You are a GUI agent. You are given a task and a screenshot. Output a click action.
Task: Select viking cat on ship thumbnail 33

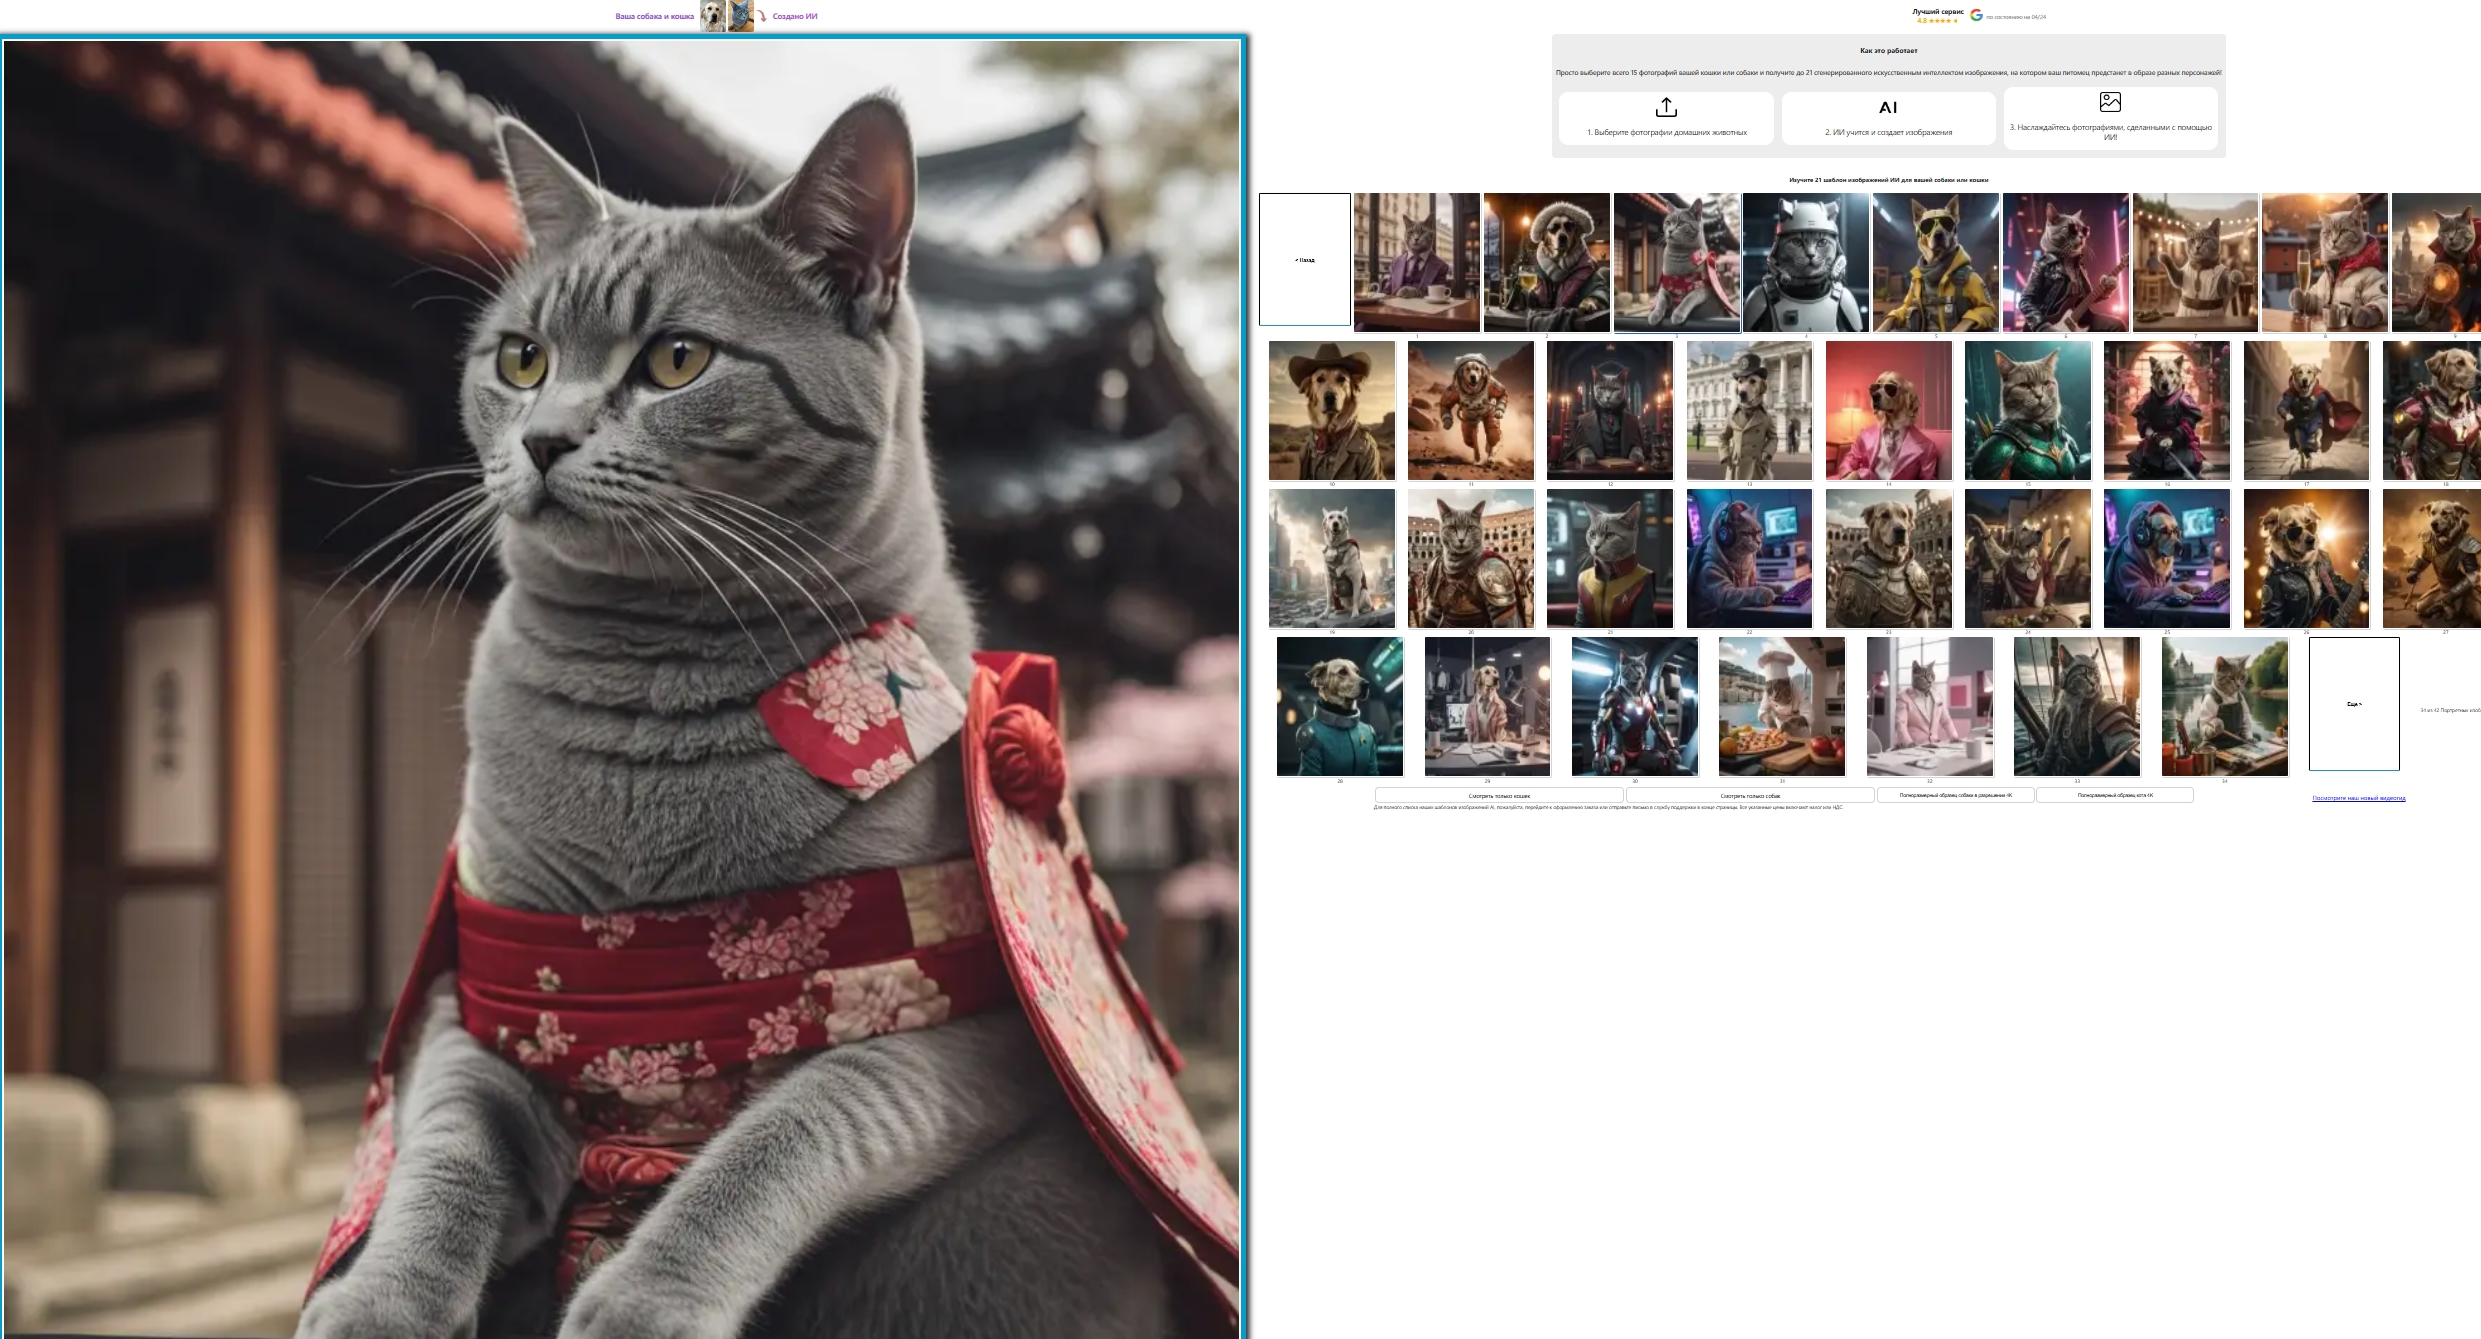tap(2077, 707)
